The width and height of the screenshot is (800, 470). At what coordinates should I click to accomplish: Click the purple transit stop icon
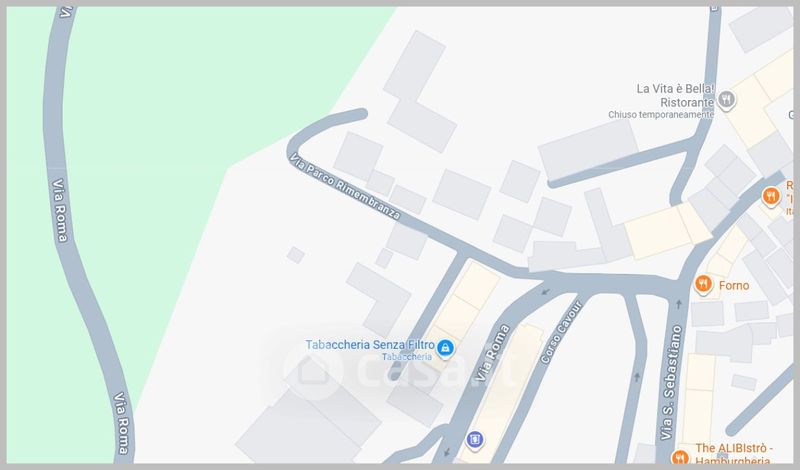(474, 439)
